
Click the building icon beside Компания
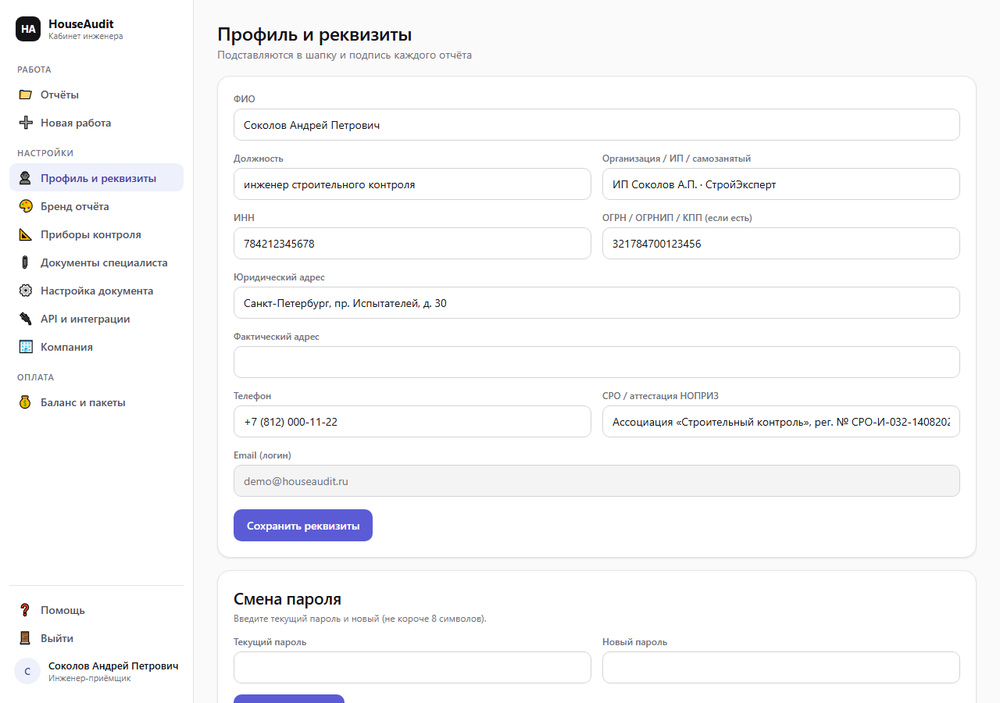coord(26,346)
